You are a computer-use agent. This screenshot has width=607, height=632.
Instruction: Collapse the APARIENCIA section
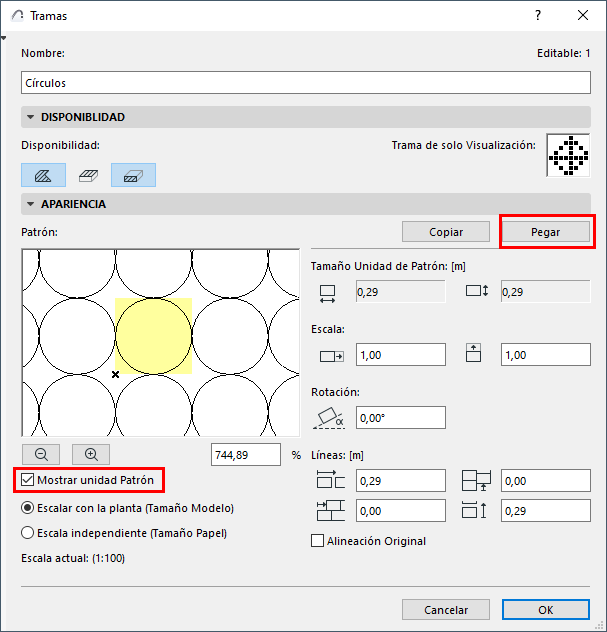[x=30, y=204]
